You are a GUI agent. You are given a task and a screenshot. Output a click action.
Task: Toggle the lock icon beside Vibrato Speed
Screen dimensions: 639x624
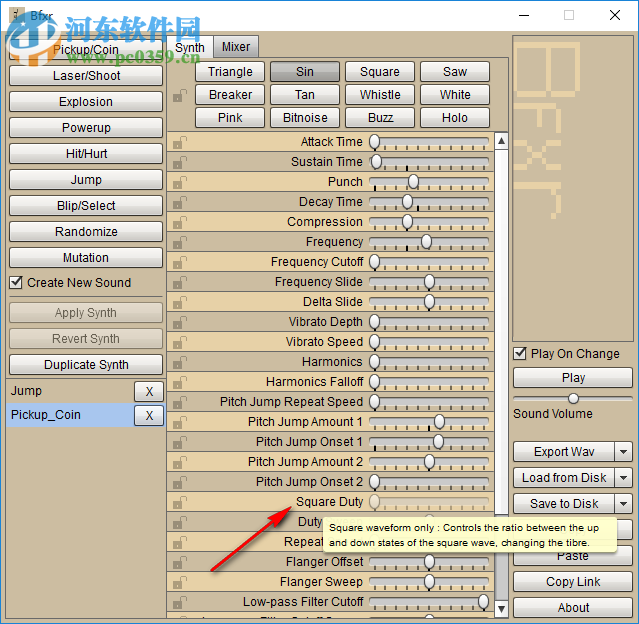[x=180, y=342]
